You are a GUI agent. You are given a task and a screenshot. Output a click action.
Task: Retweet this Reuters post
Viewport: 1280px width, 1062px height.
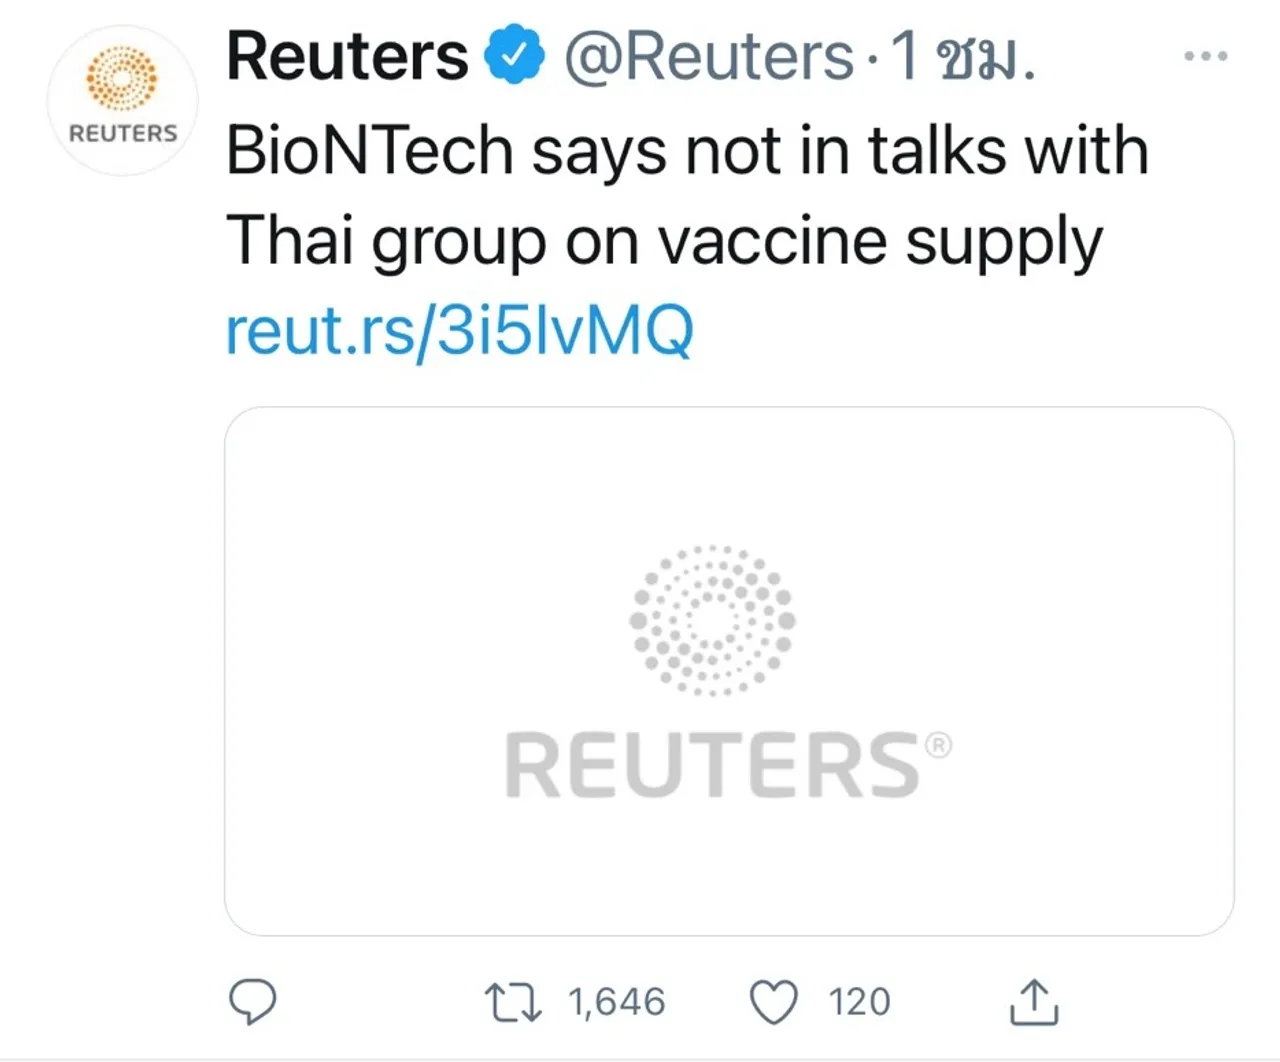(513, 1002)
